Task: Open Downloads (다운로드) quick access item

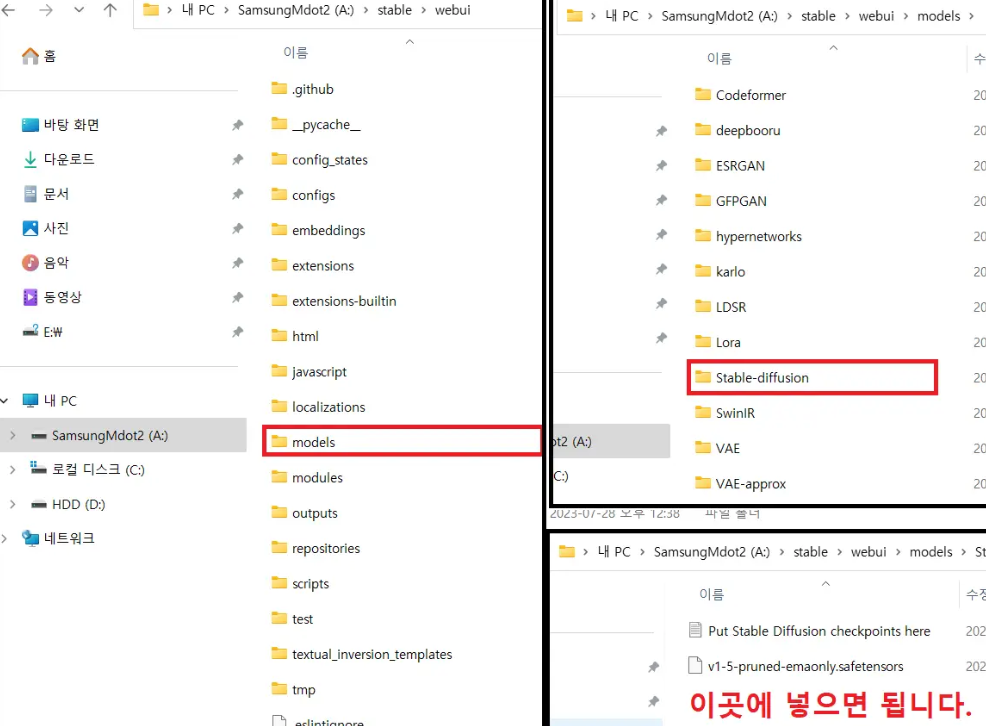Action: 58,159
